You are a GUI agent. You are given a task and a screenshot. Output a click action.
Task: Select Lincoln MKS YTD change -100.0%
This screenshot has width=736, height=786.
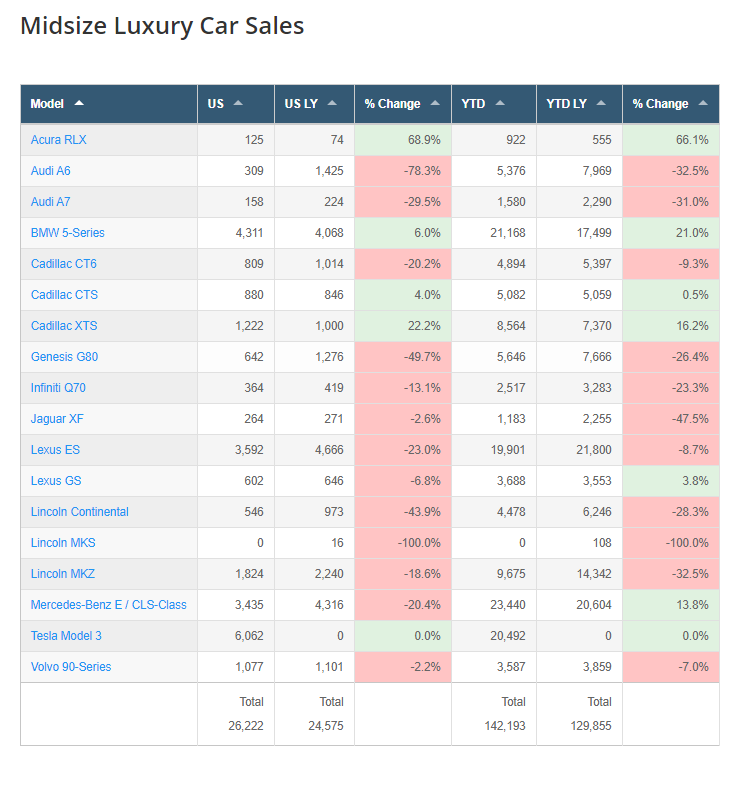[687, 543]
